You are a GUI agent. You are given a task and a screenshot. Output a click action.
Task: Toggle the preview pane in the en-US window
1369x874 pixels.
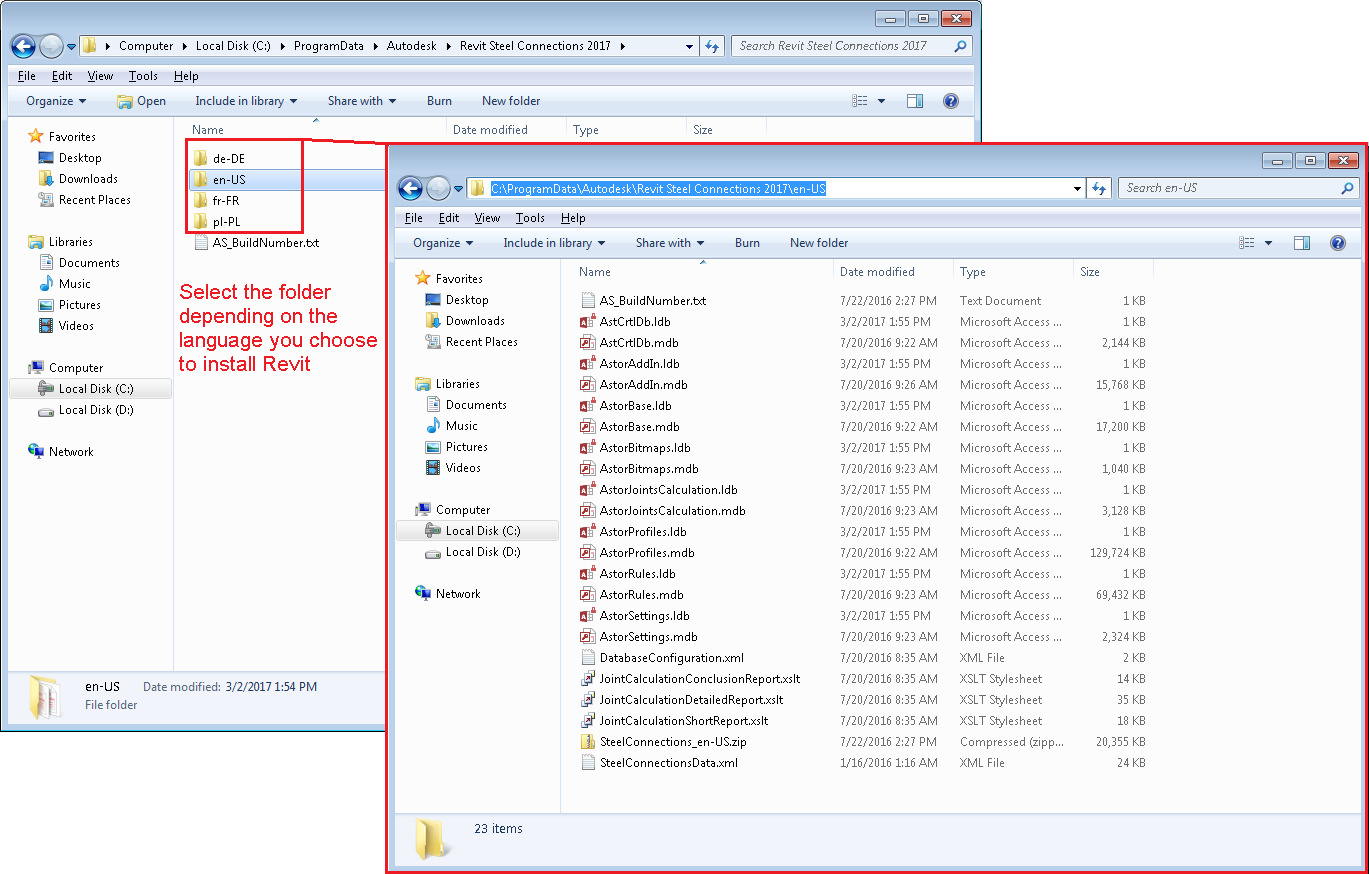point(1301,242)
